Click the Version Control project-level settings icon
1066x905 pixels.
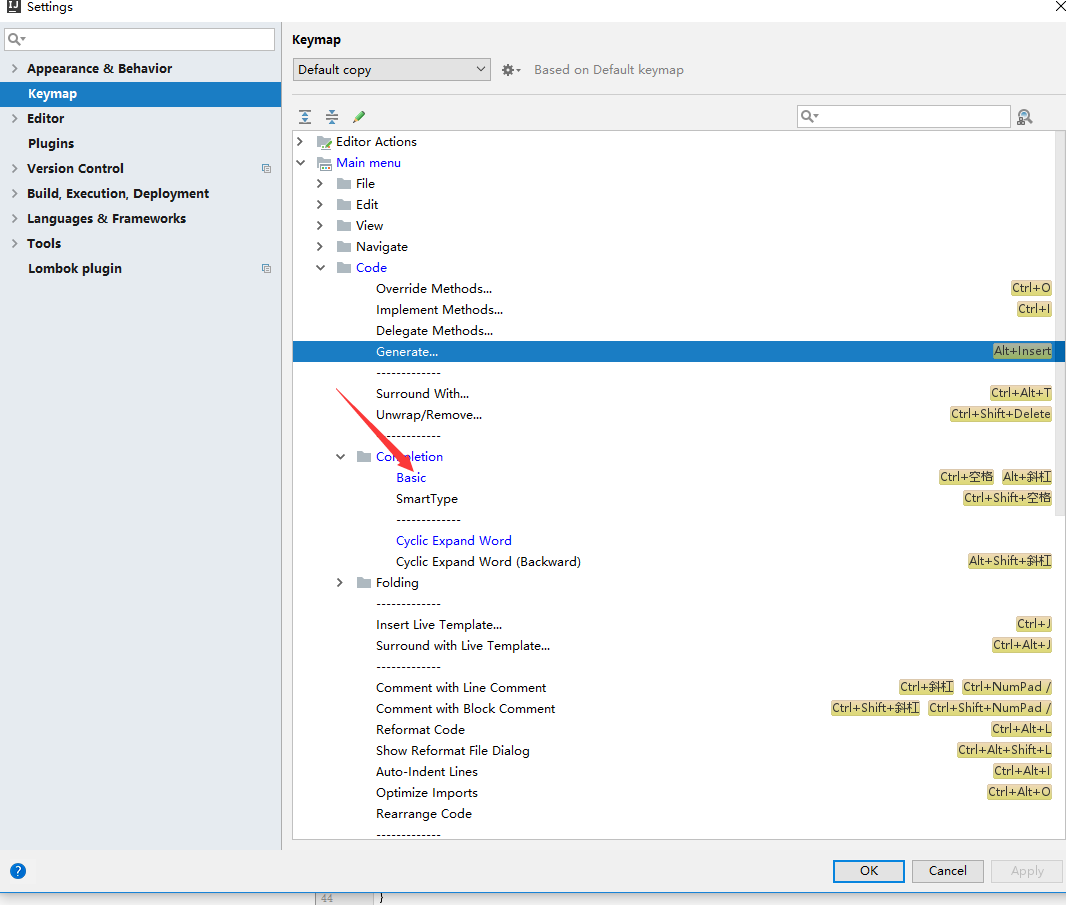click(x=266, y=169)
